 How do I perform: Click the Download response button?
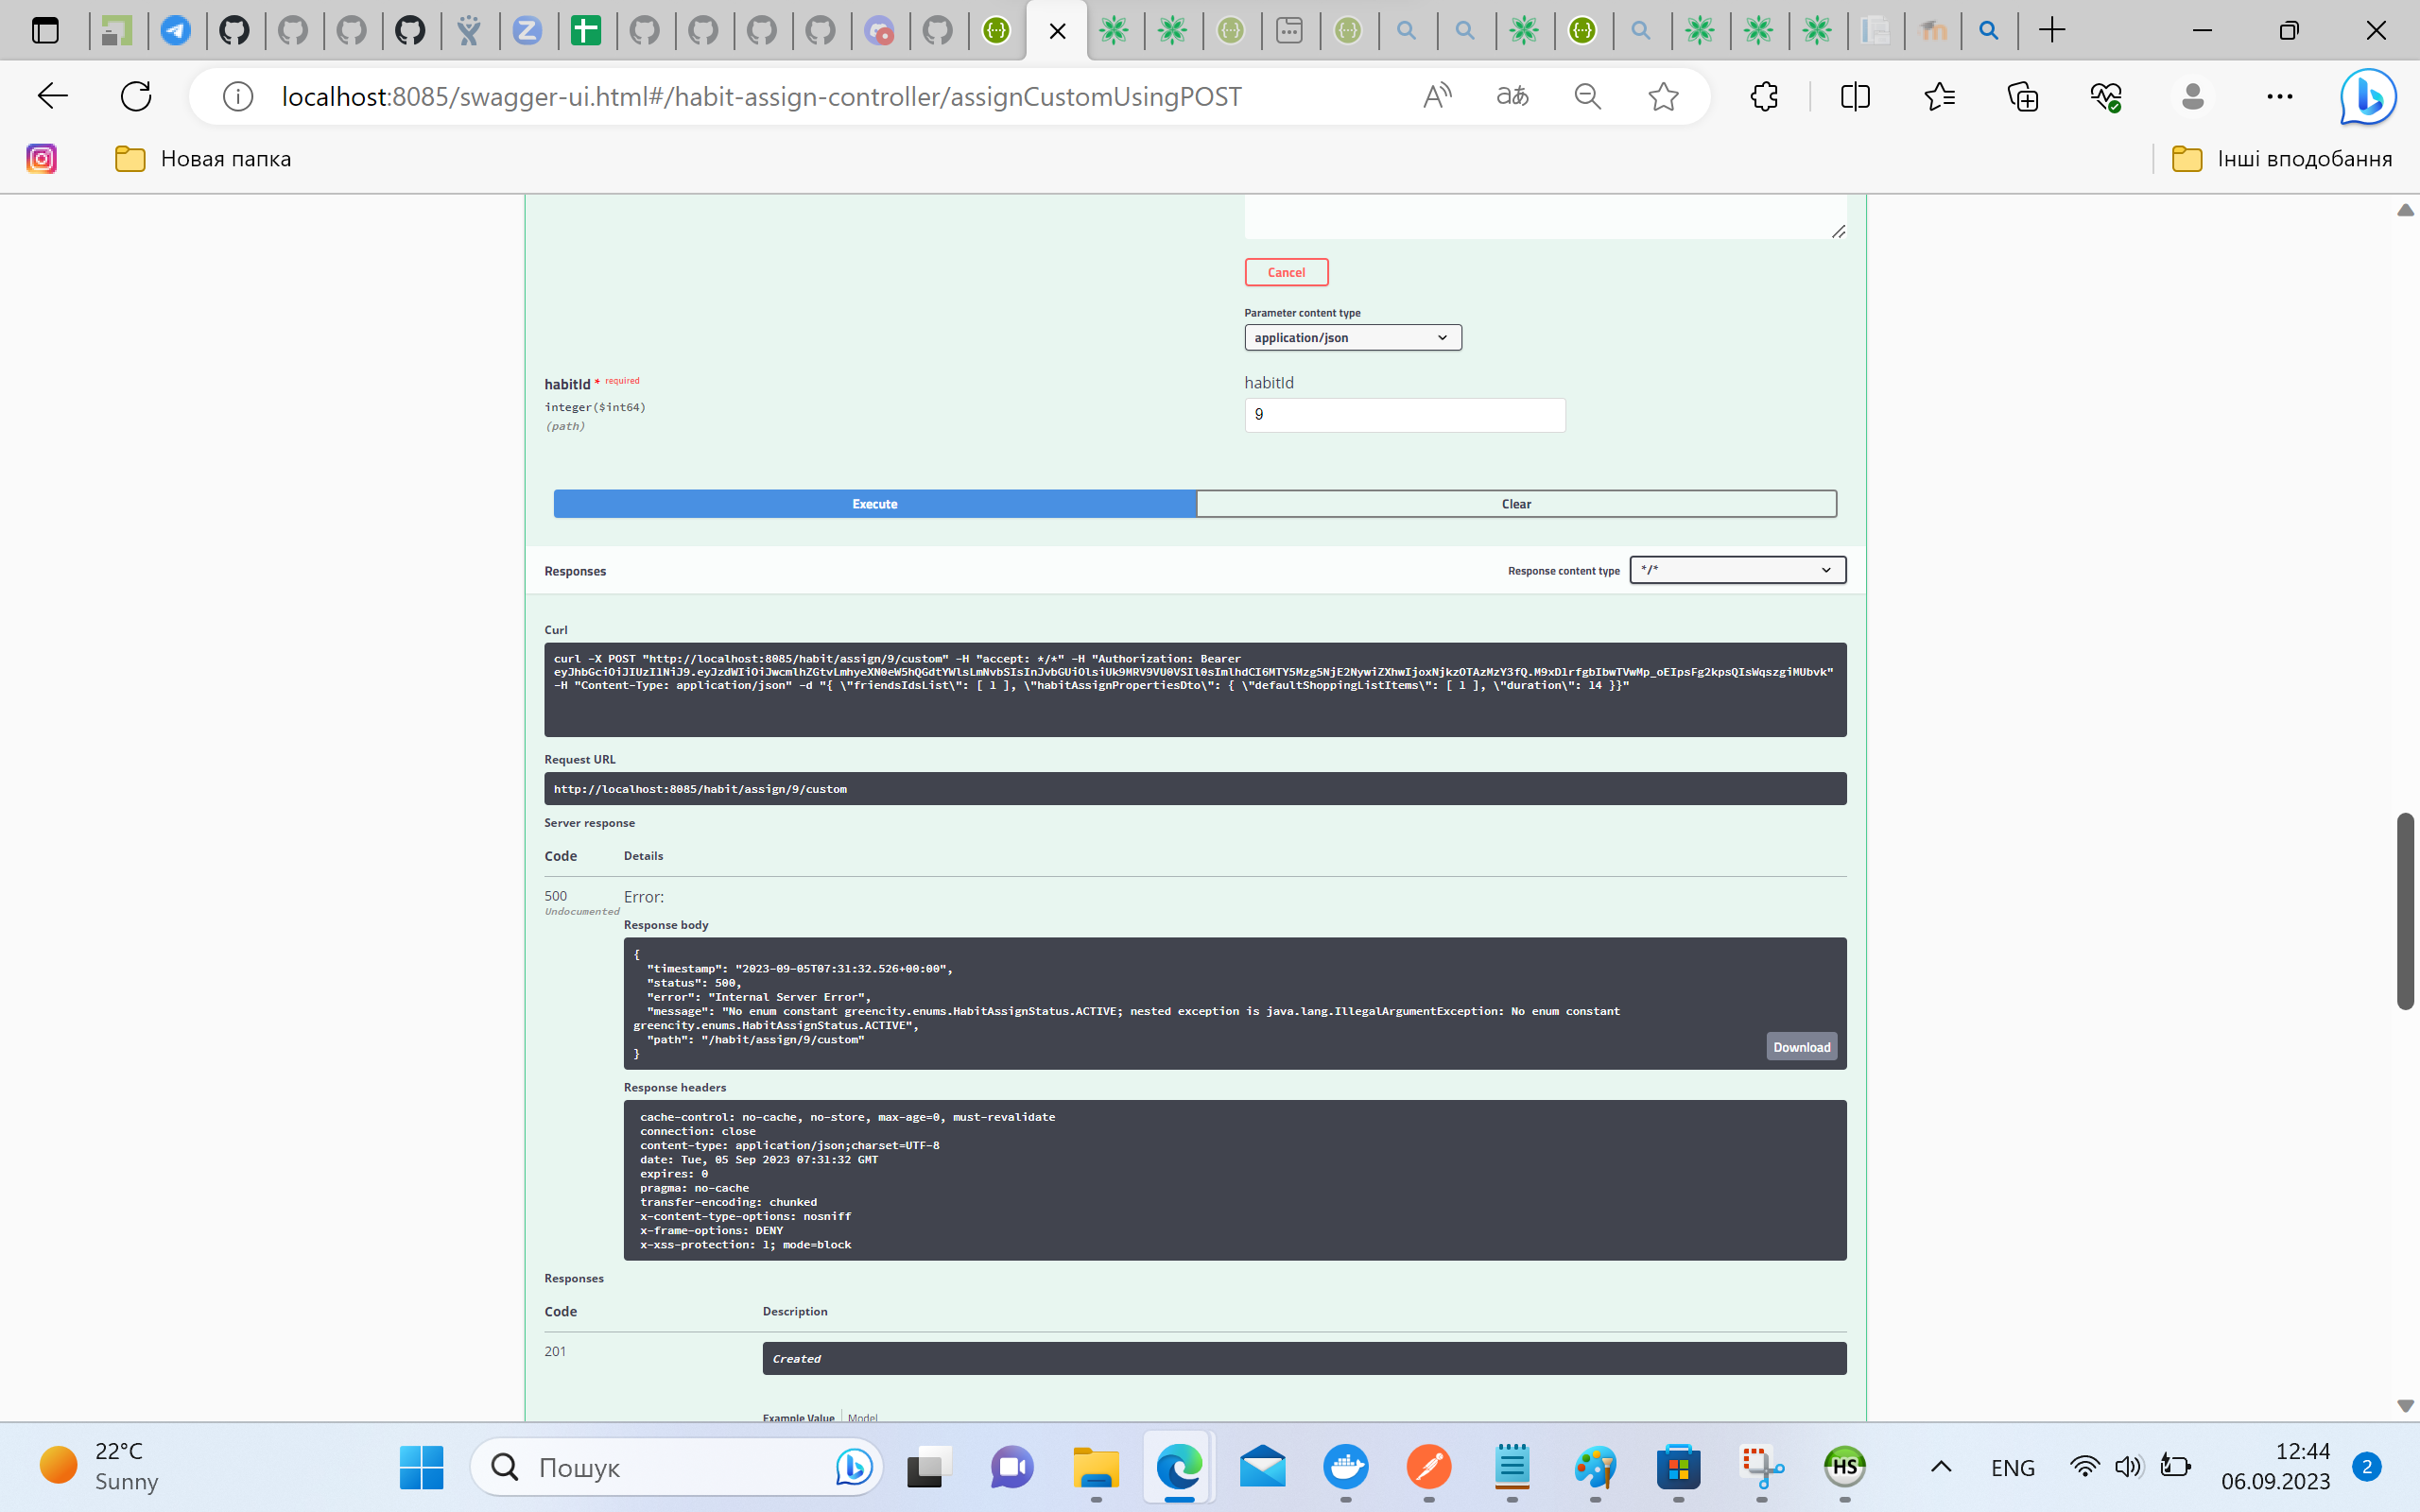click(1801, 1047)
